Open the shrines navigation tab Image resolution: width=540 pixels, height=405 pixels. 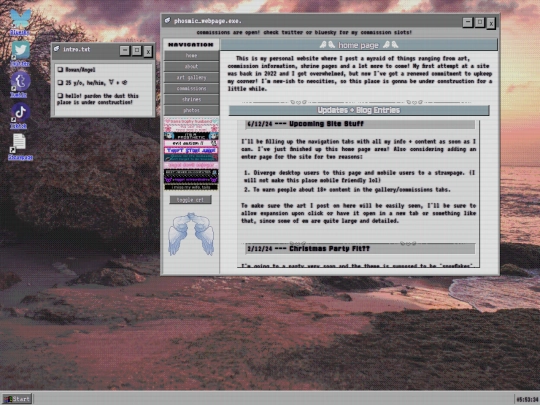(191, 99)
